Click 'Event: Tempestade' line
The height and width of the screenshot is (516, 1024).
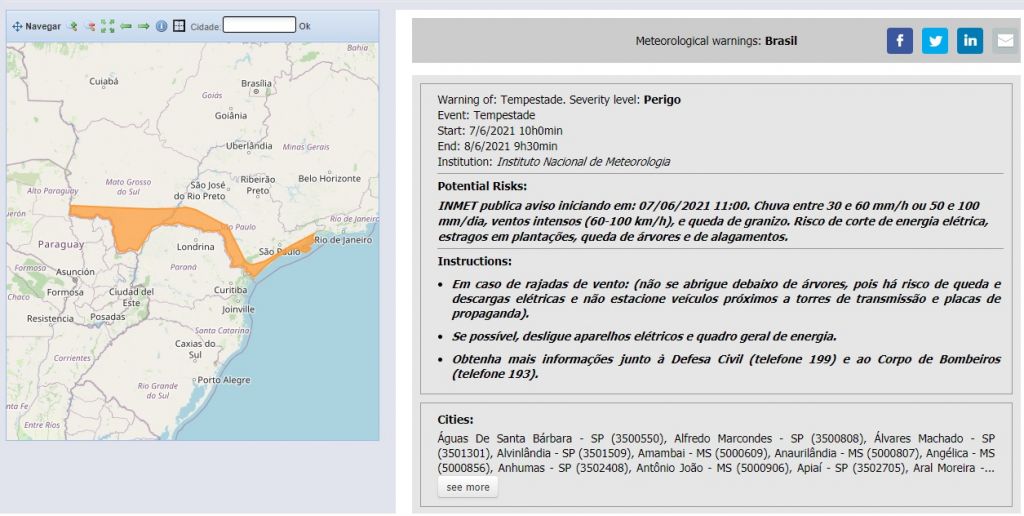click(487, 115)
